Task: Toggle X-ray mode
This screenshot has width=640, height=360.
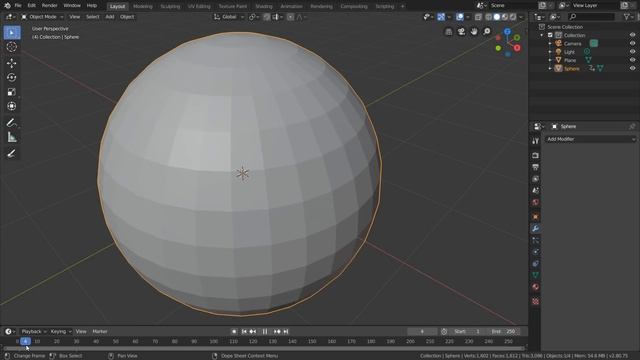Action: 478,17
